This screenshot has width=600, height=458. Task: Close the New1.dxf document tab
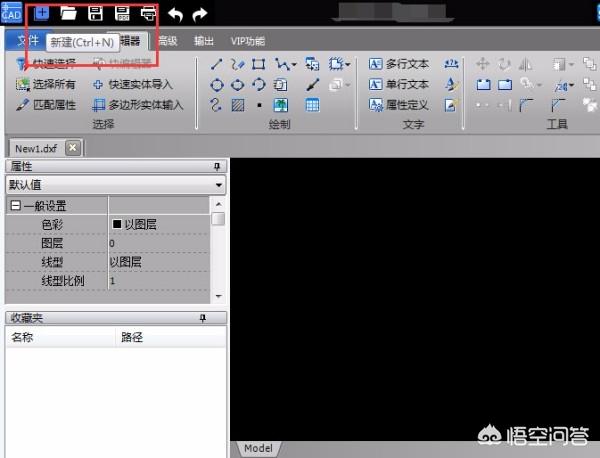click(x=72, y=148)
